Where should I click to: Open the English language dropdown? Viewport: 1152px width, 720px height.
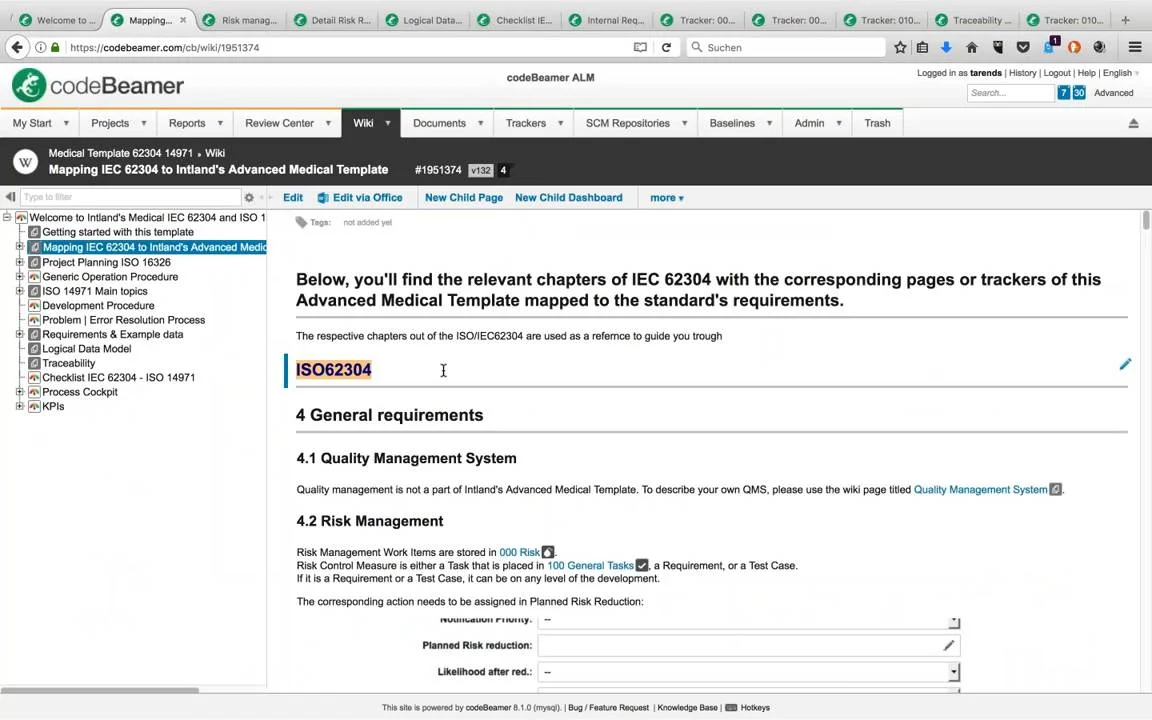point(1120,73)
